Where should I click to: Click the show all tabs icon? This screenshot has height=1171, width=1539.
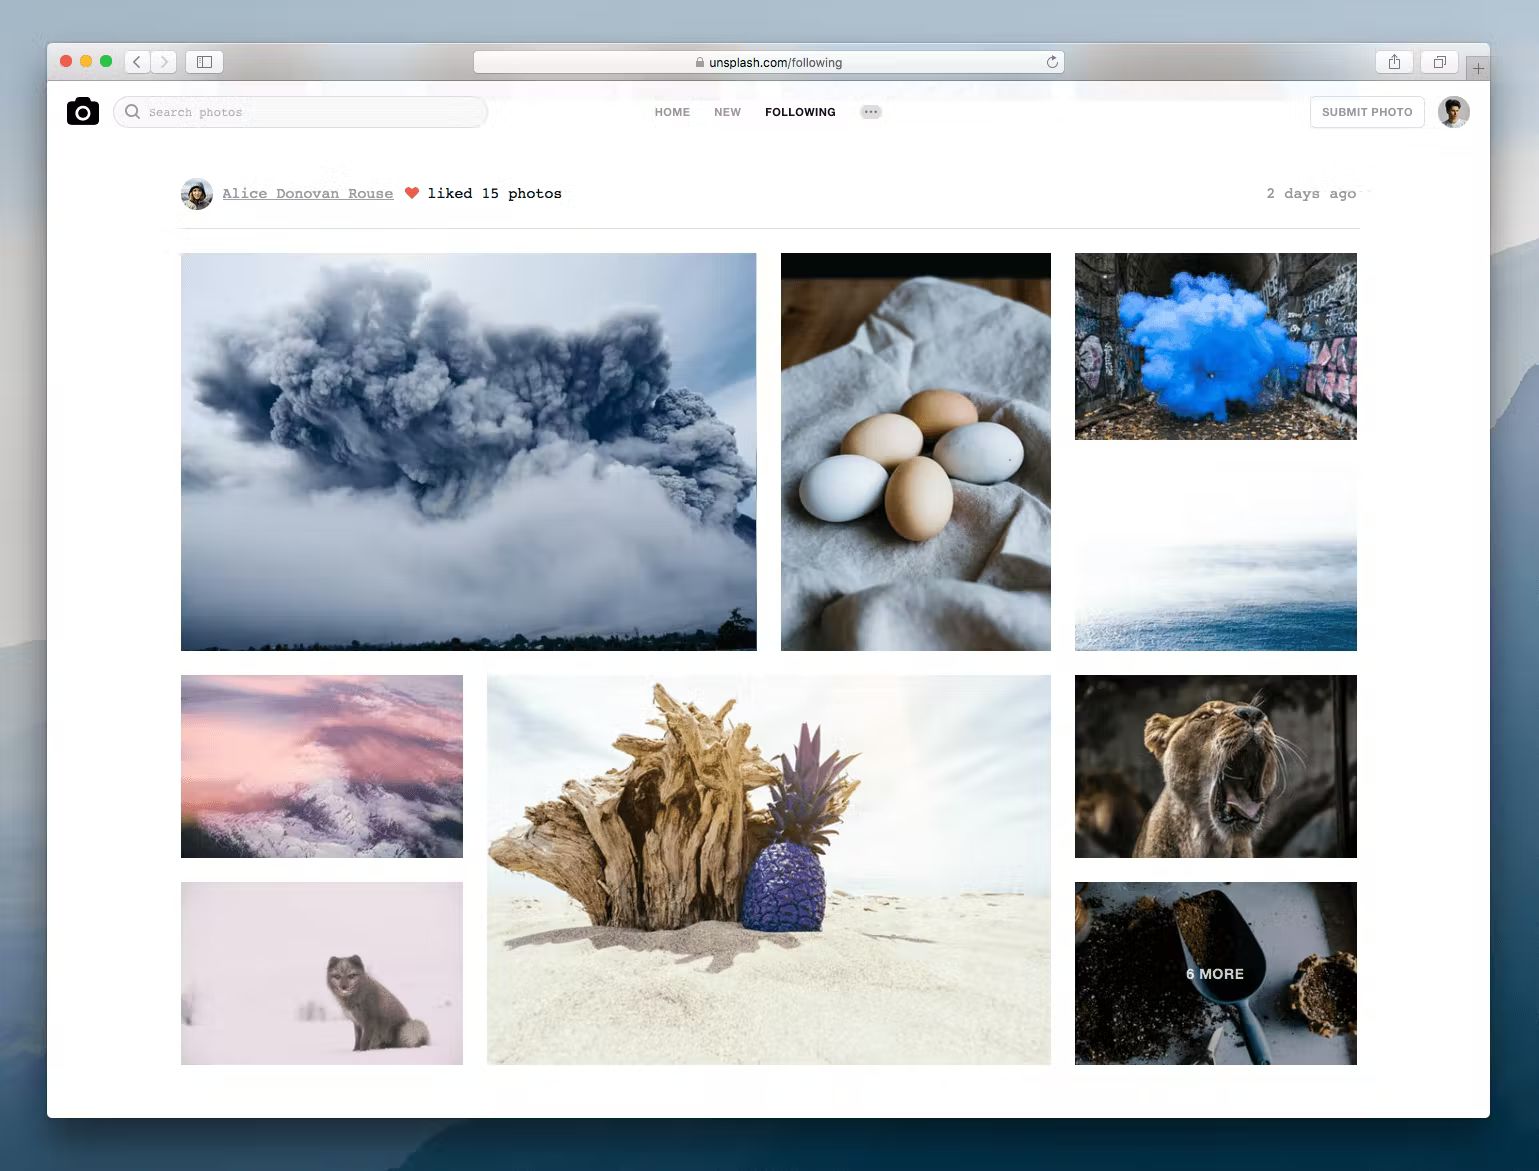tap(1440, 61)
